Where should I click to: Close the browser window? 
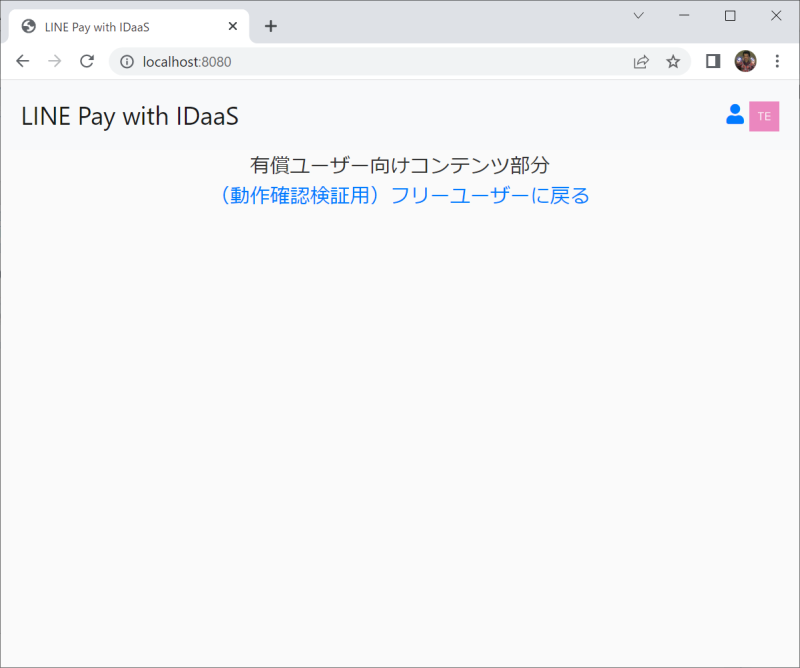776,16
